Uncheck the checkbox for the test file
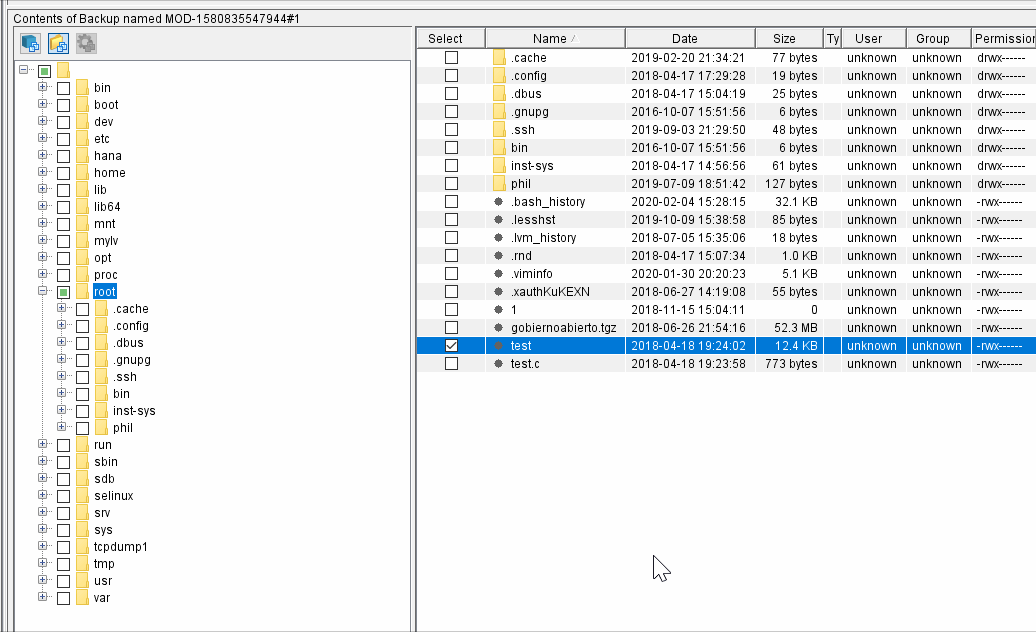This screenshot has height=632, width=1036. point(451,345)
